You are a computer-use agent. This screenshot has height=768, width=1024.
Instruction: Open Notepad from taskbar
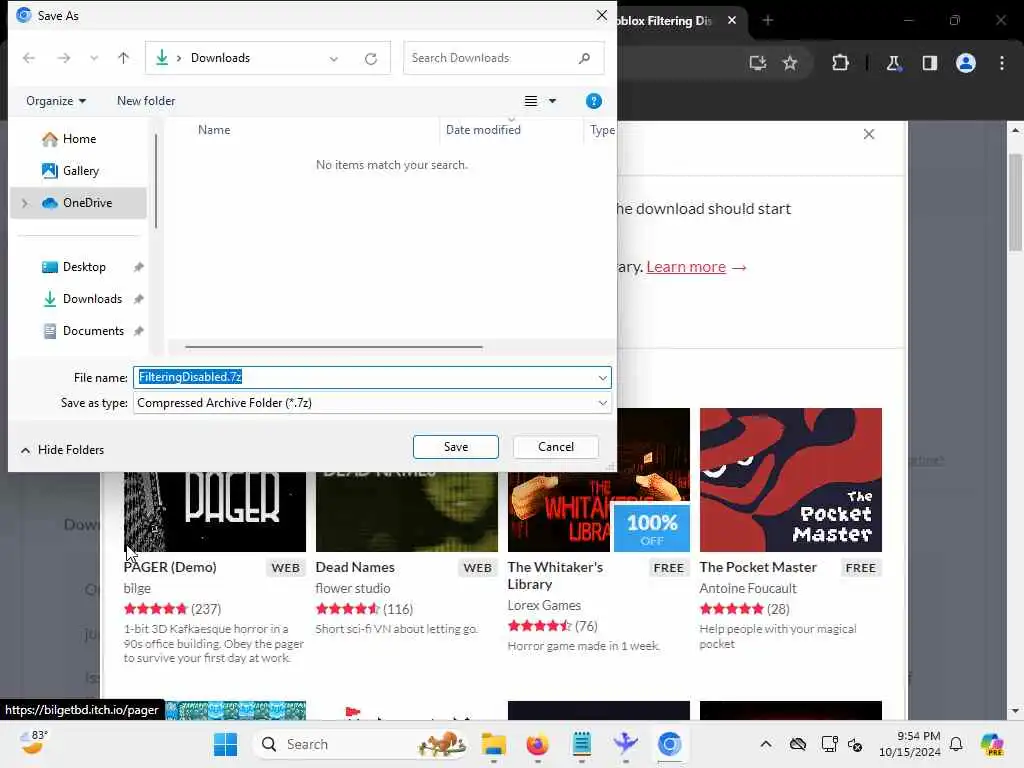coord(581,744)
